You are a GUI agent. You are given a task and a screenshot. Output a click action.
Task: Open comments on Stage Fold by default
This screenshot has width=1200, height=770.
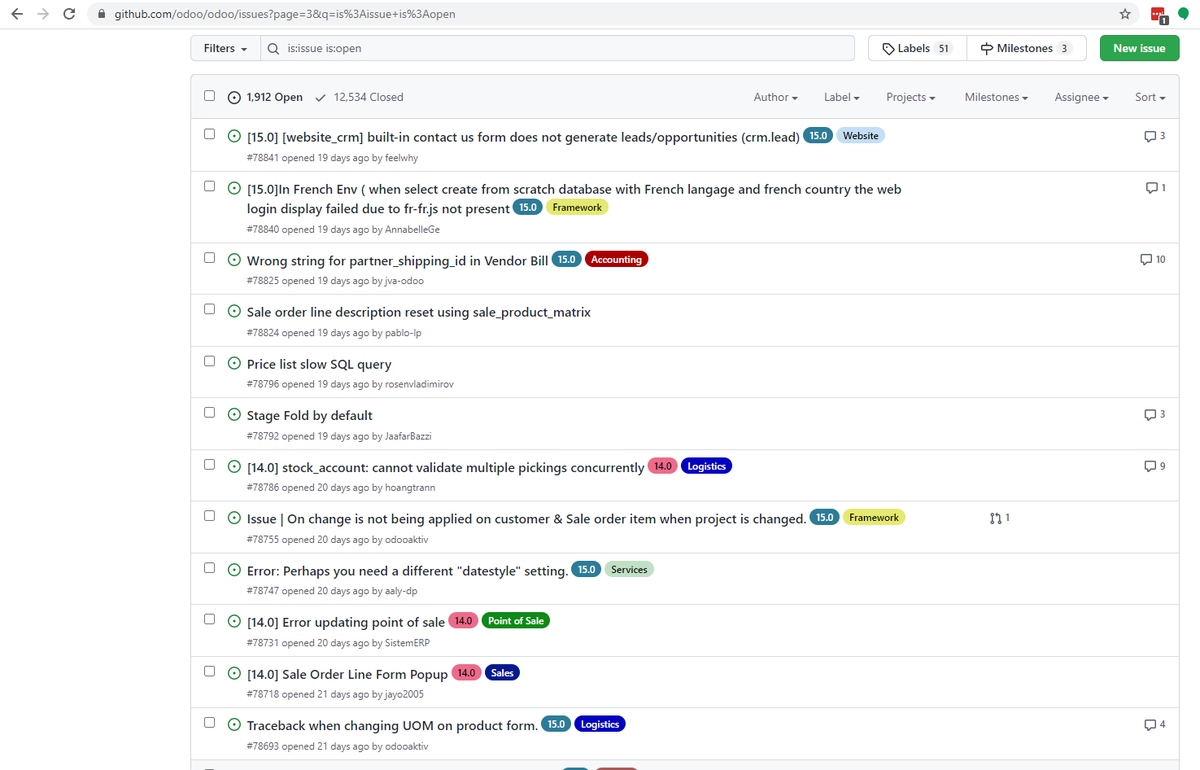(x=1154, y=415)
